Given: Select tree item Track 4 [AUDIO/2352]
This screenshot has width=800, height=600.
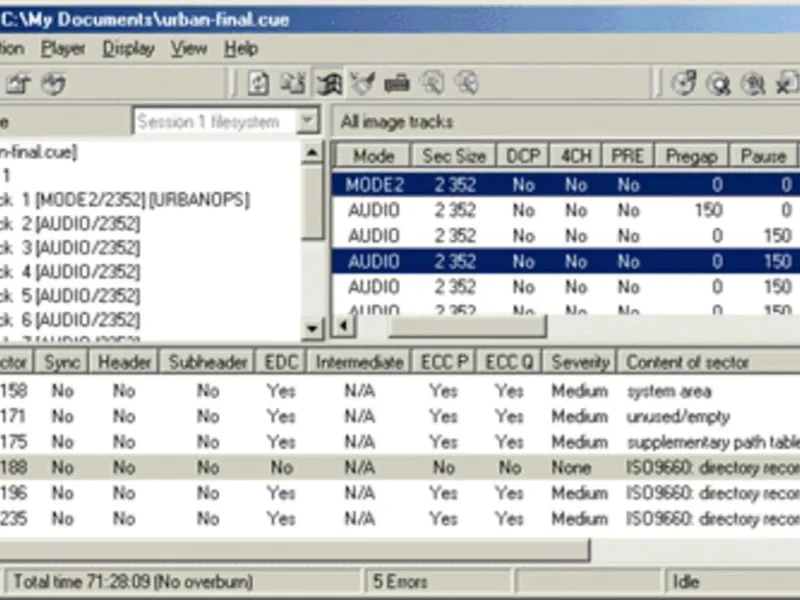Looking at the screenshot, I should [70, 271].
